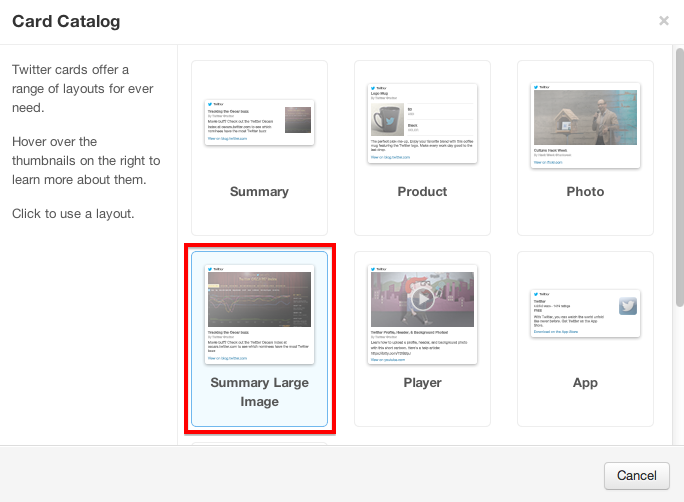Choose the Player card label
This screenshot has height=502, width=684.
point(422,383)
